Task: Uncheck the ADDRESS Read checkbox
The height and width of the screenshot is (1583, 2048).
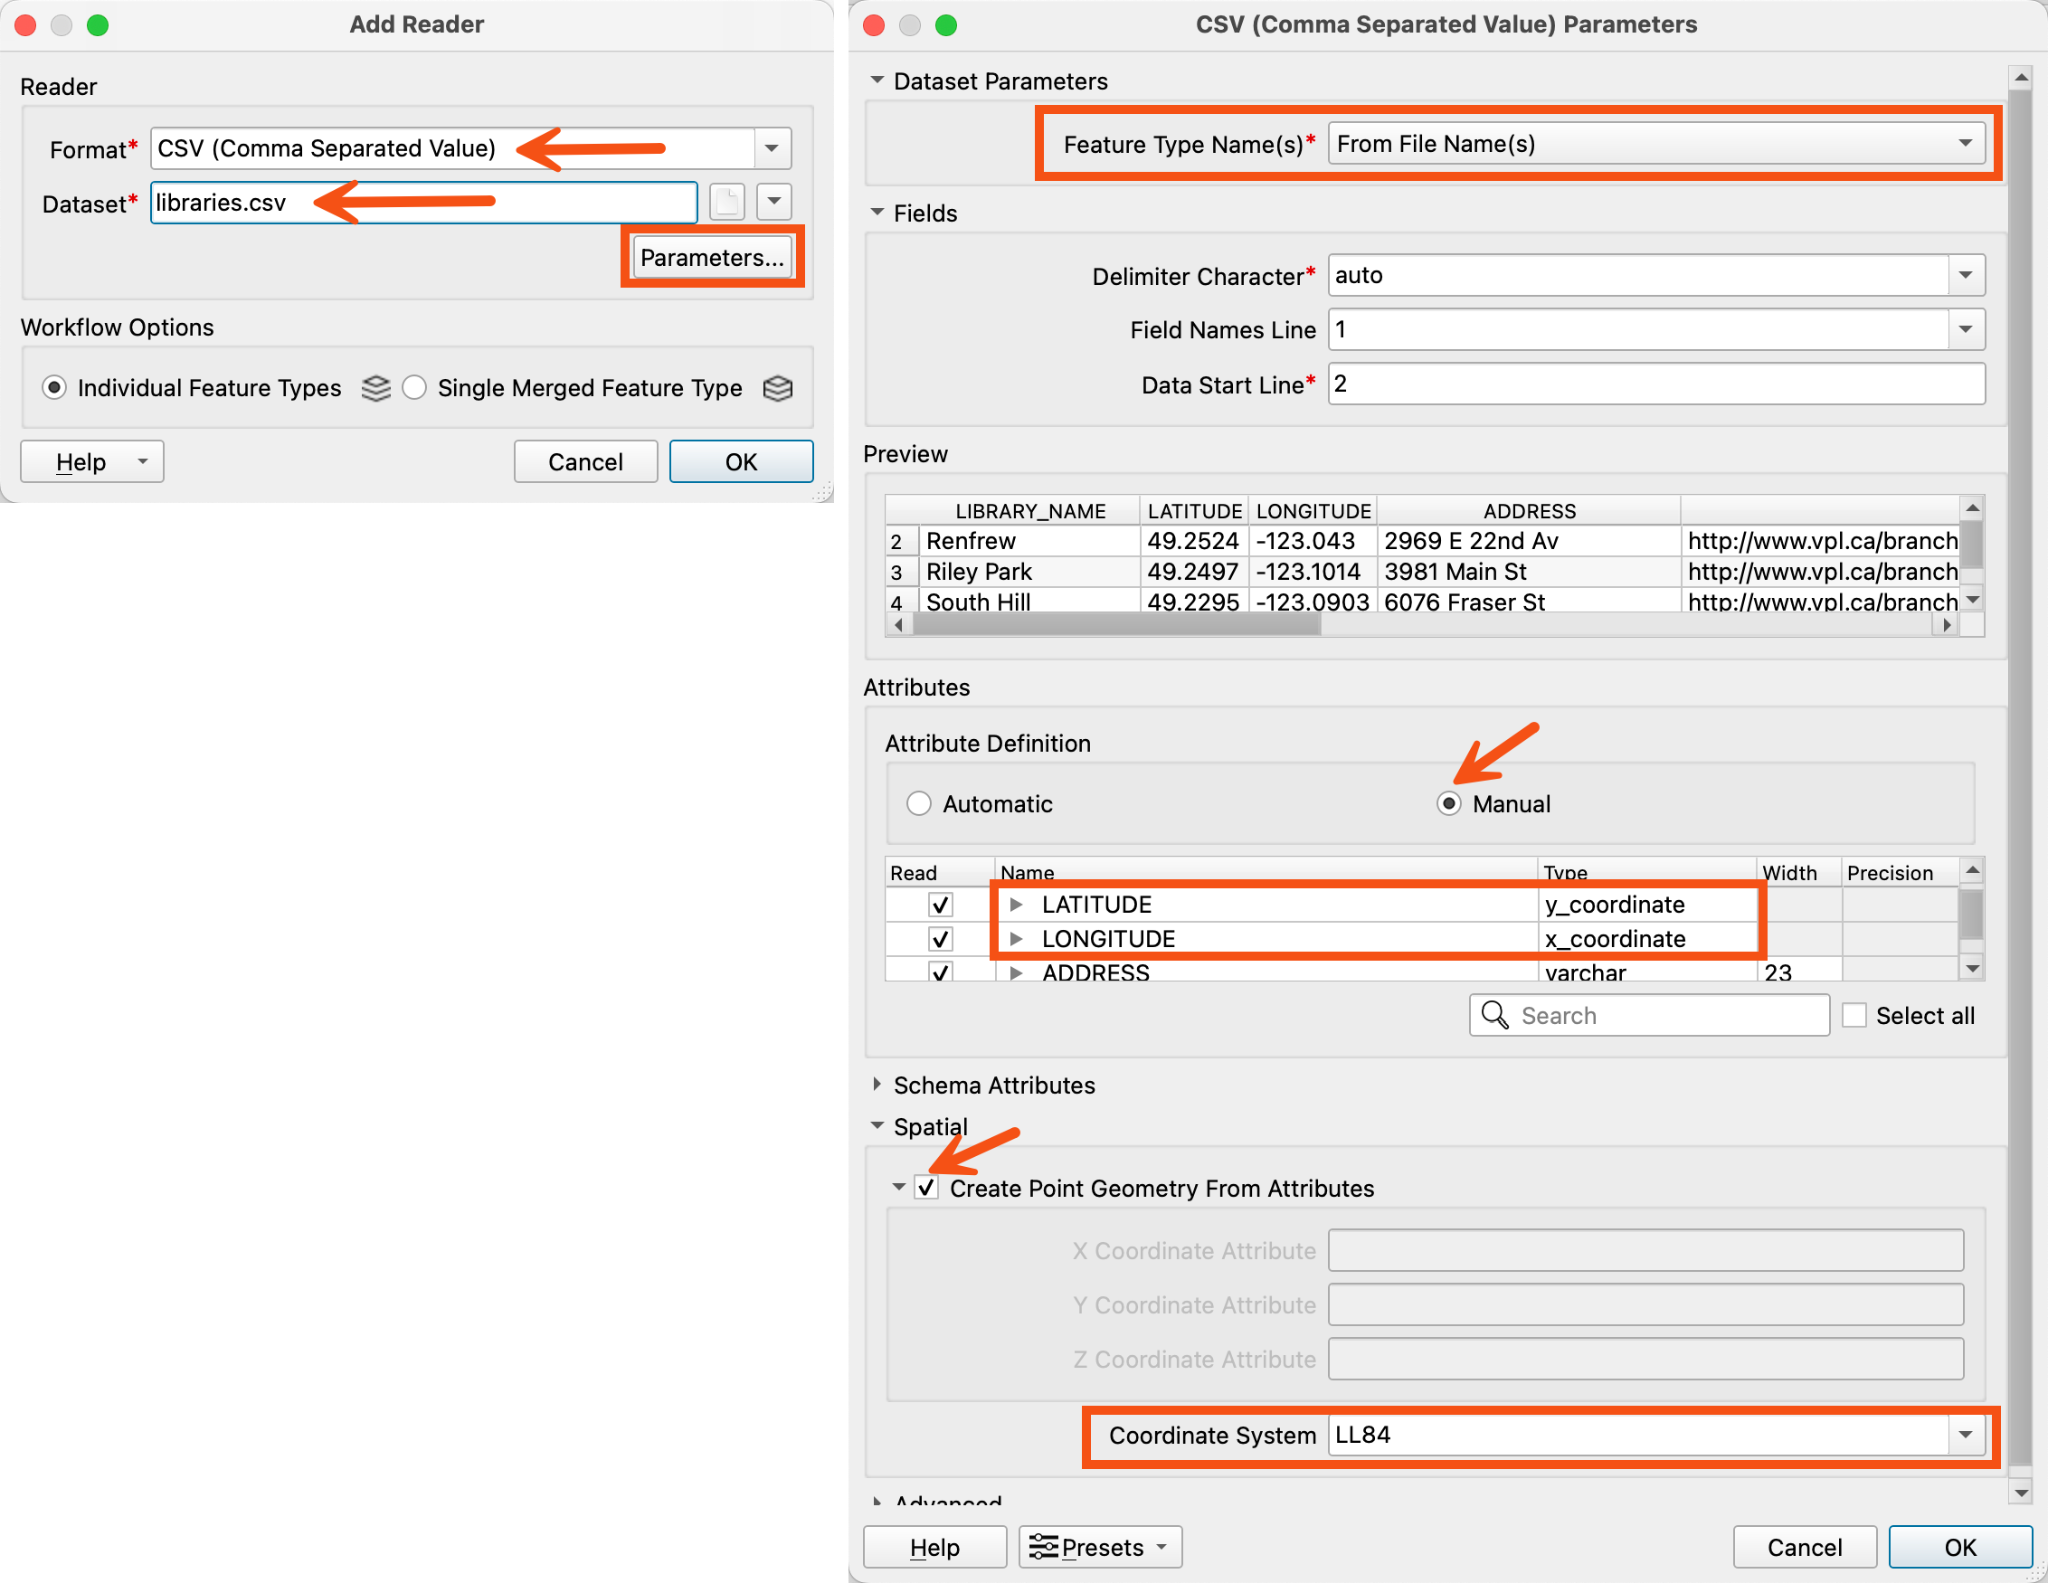Action: click(x=940, y=971)
